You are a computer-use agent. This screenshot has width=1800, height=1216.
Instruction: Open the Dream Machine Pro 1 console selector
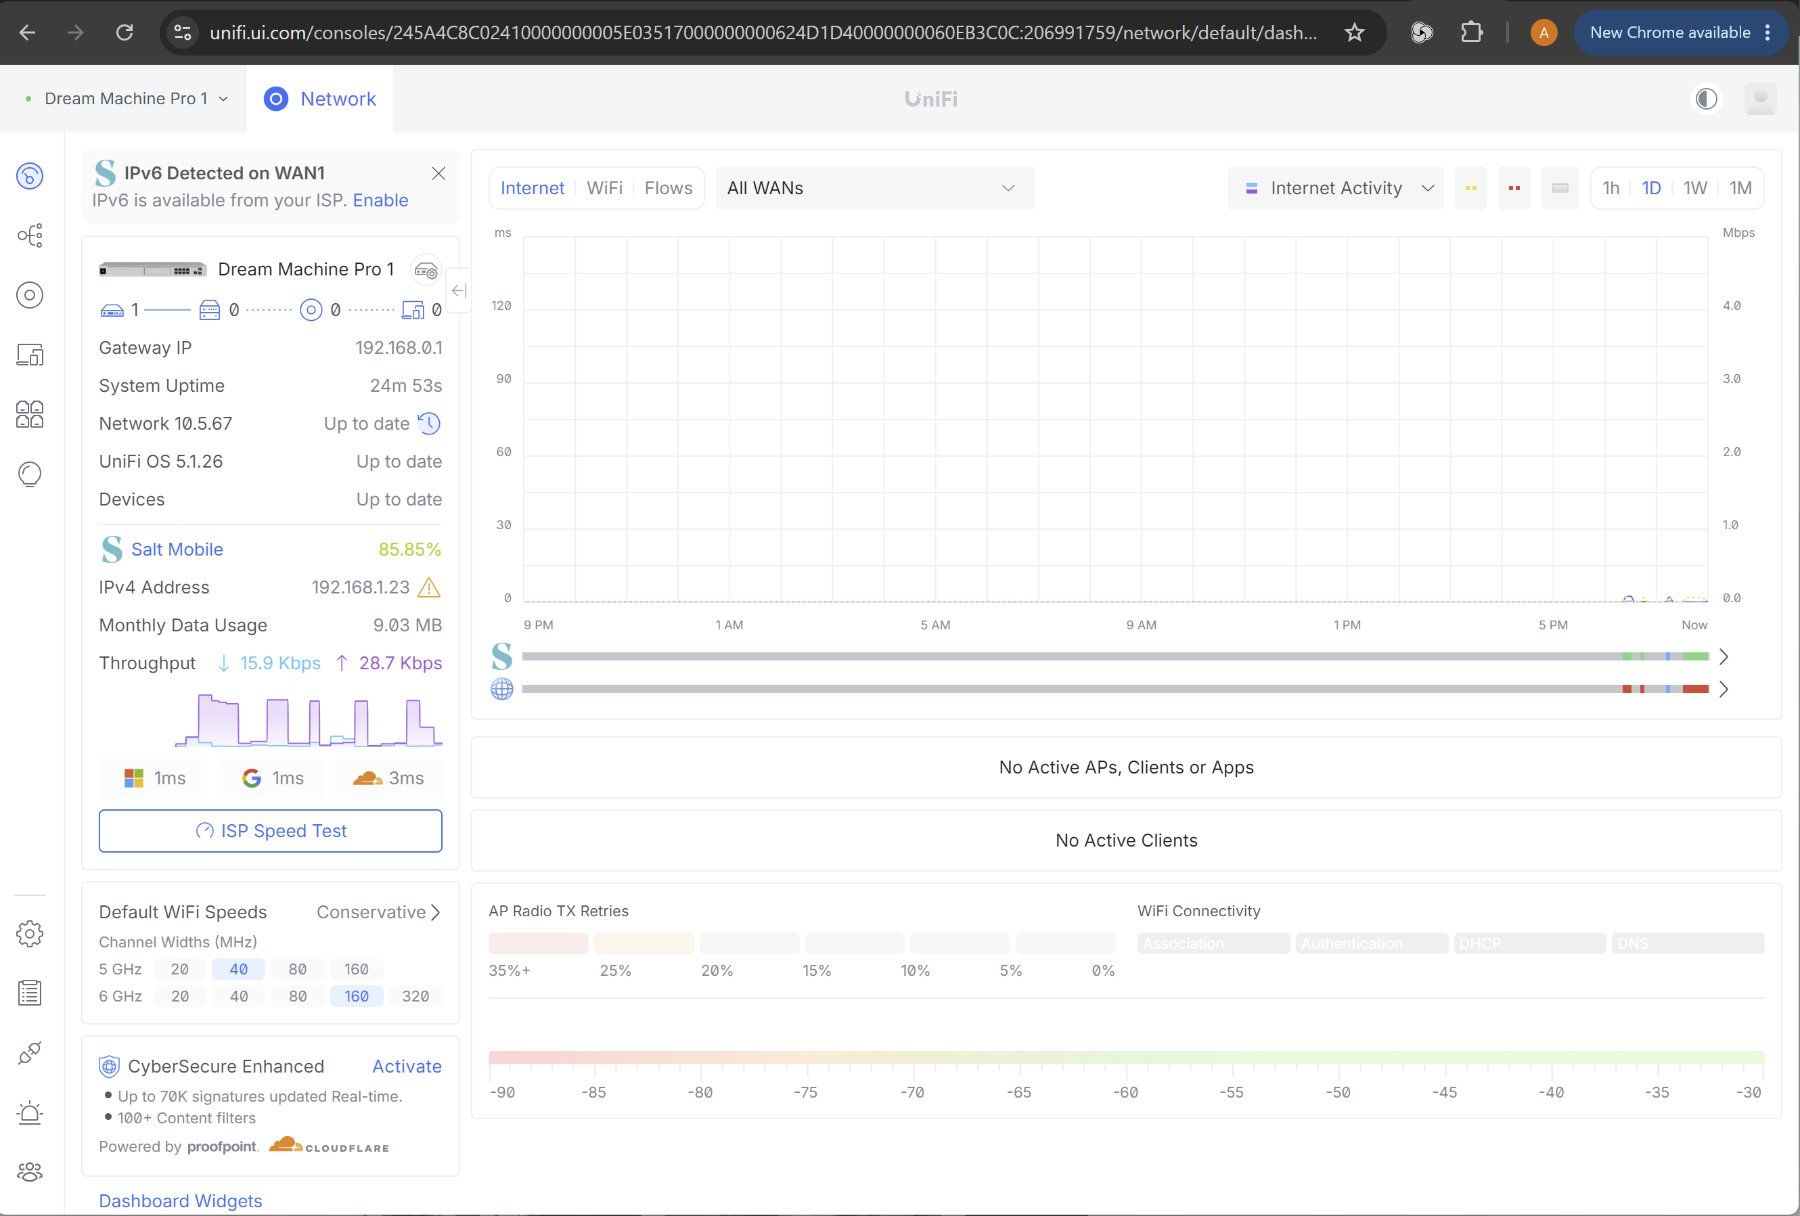coord(127,98)
